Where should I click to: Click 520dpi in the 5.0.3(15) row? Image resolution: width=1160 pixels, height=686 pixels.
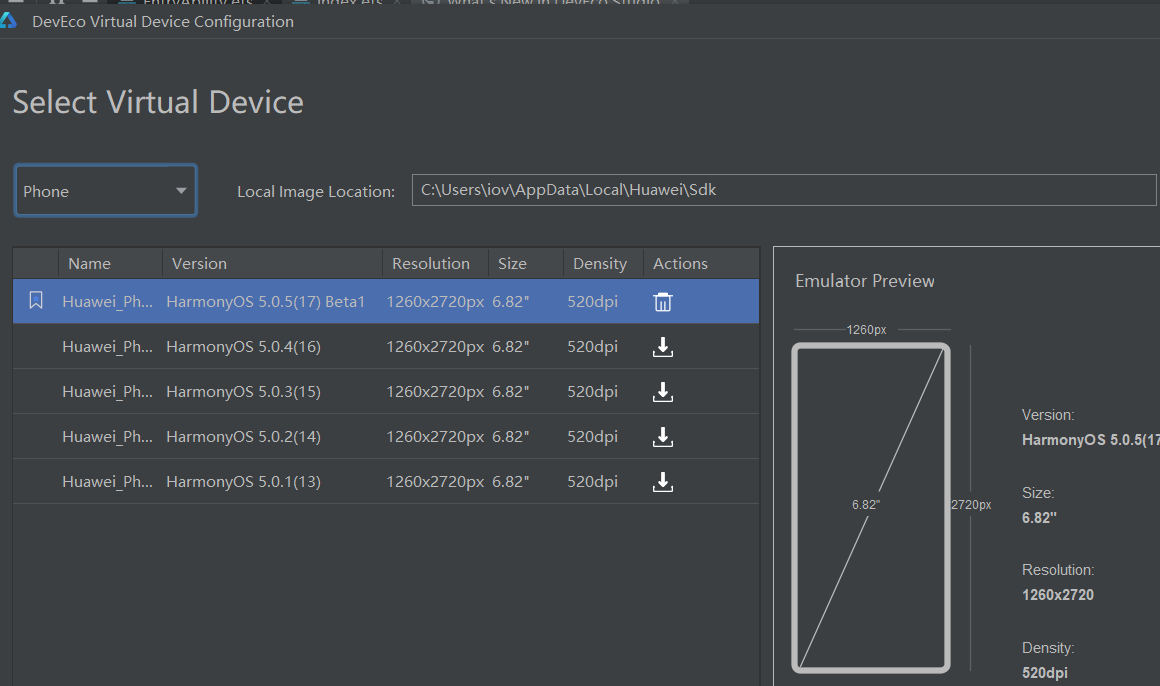point(593,392)
